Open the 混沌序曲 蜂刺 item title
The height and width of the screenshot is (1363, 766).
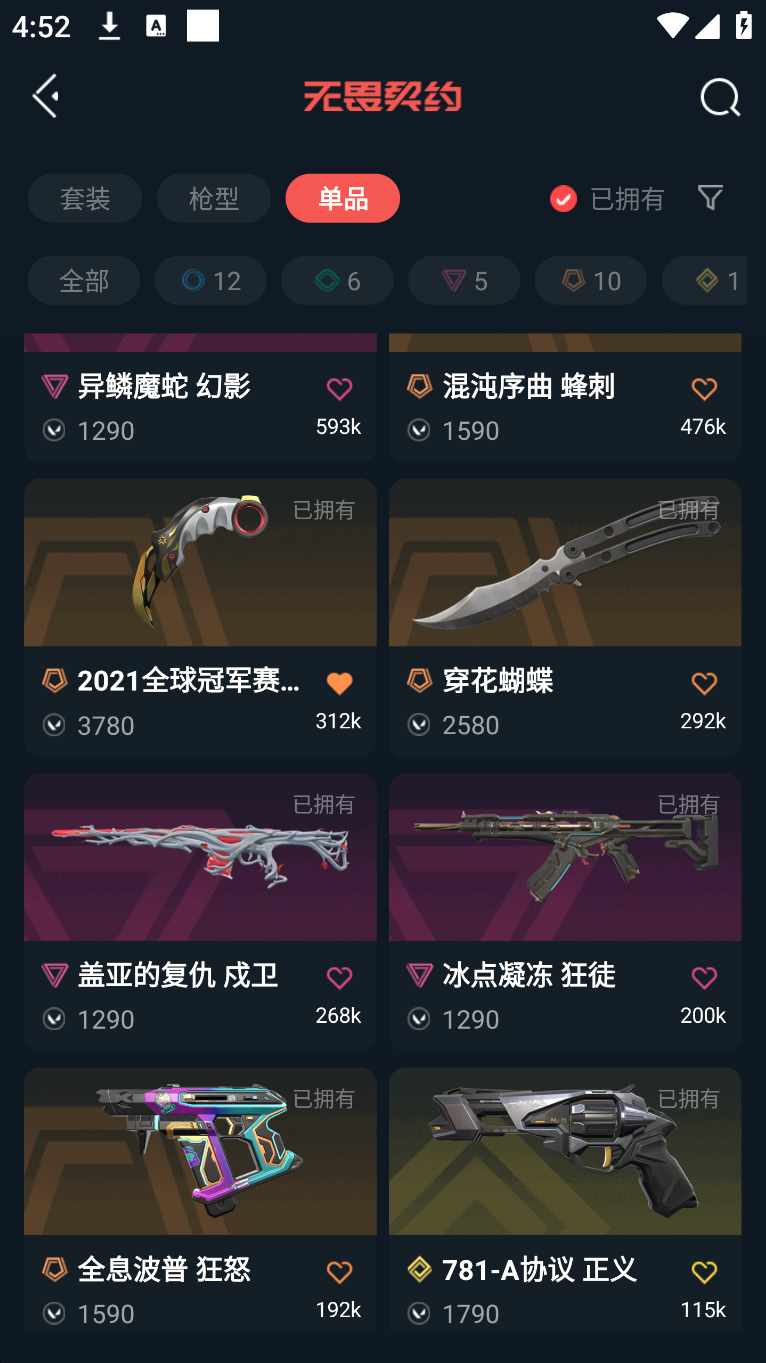click(529, 386)
